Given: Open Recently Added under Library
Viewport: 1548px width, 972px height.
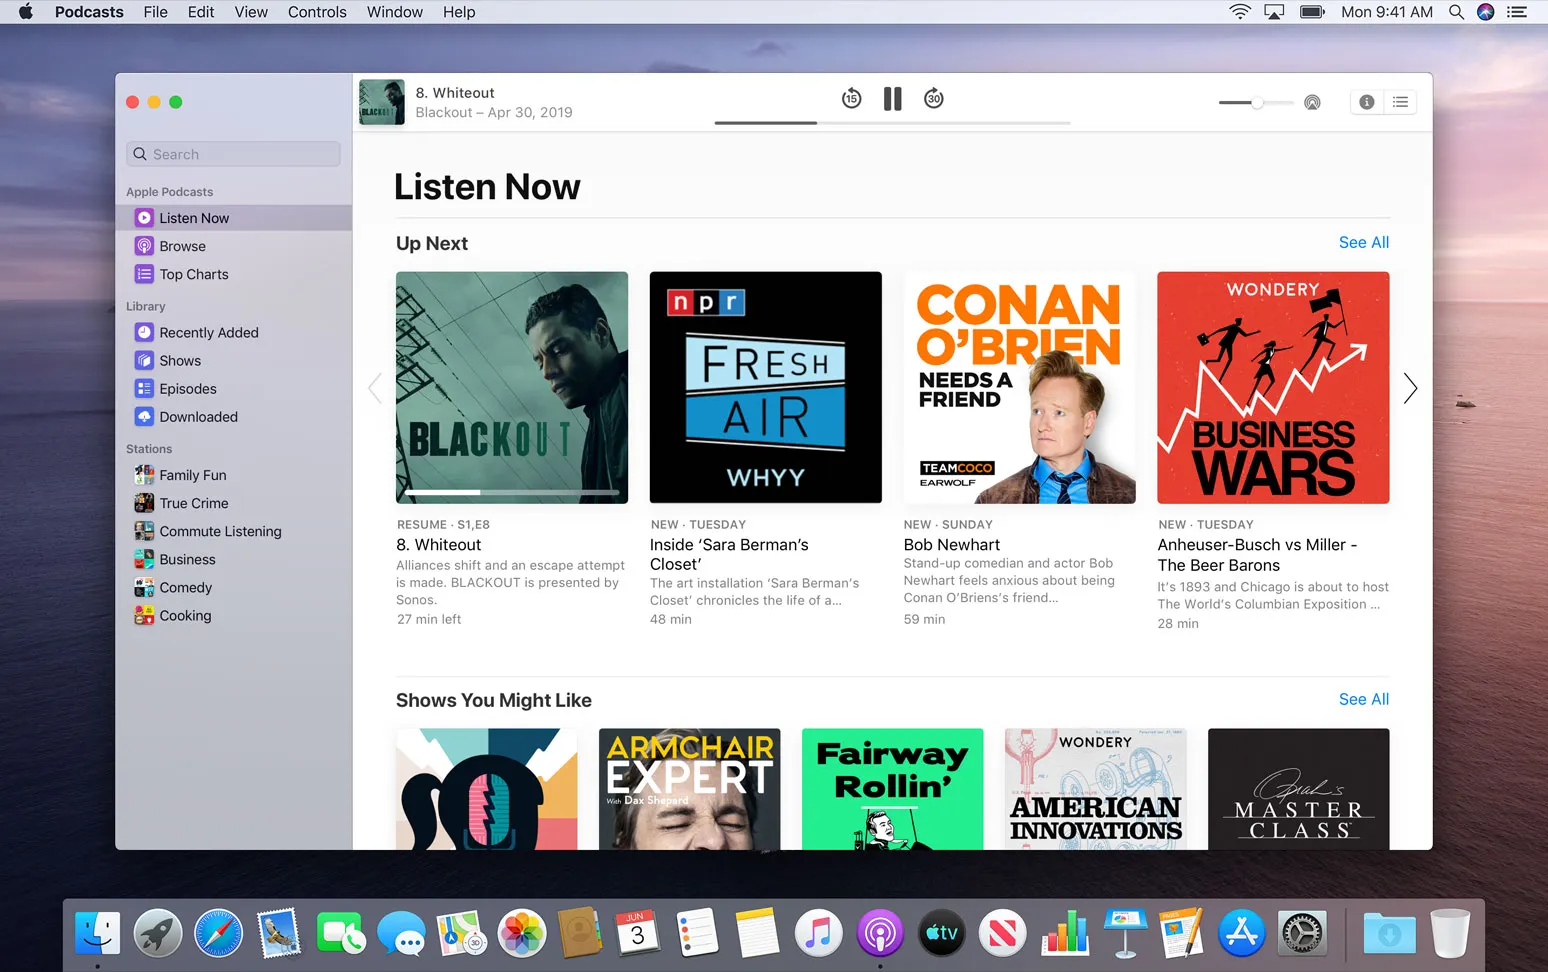Looking at the screenshot, I should point(207,332).
